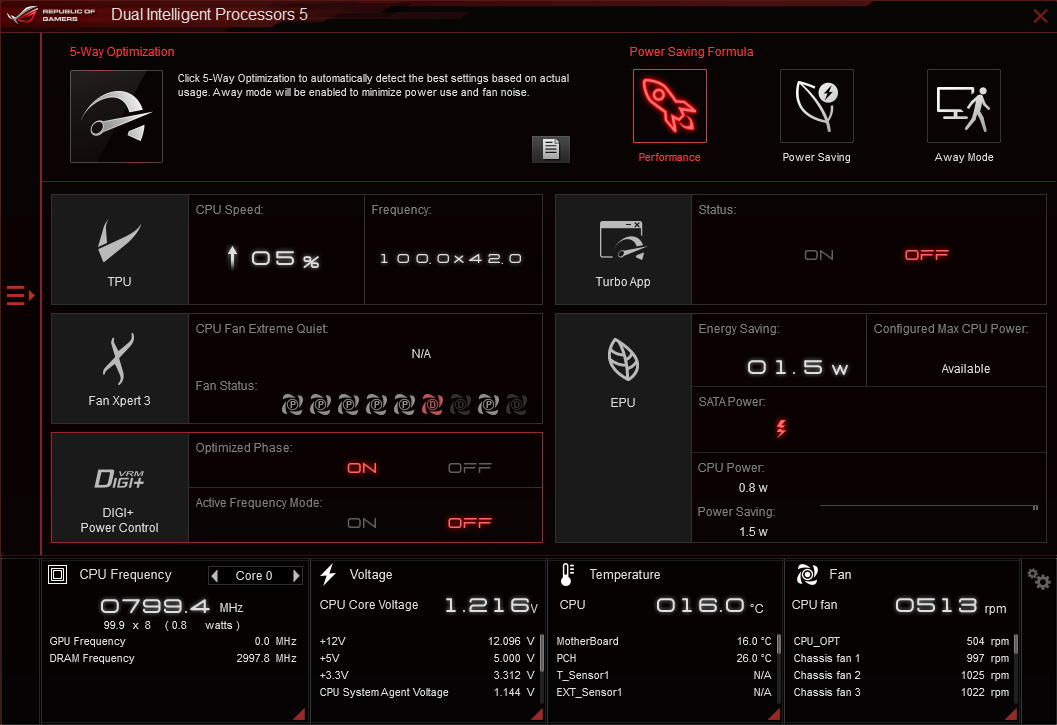Open DIGI+ Power Control panel
Screen dimensions: 1057x725
119,488
